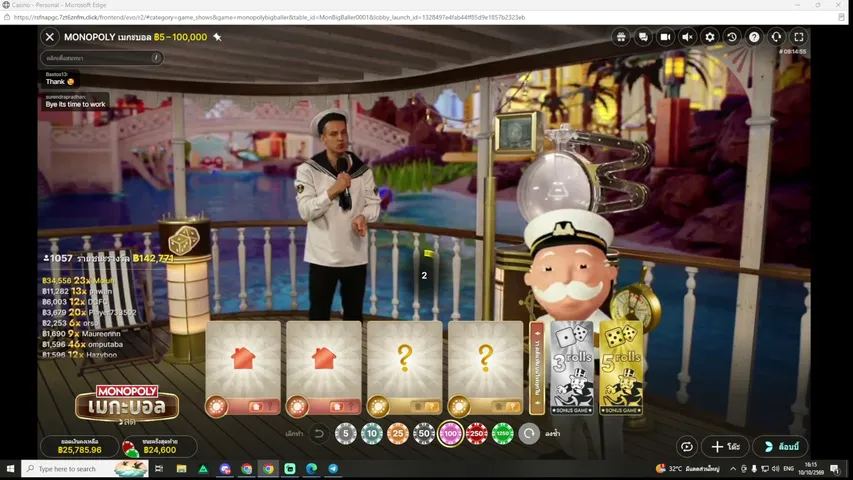
Task: Open live support headset icon
Action: tap(776, 37)
